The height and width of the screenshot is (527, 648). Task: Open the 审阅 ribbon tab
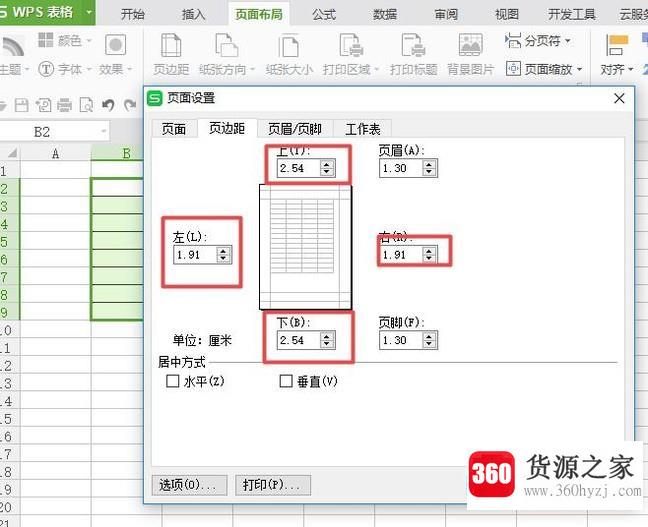446,14
